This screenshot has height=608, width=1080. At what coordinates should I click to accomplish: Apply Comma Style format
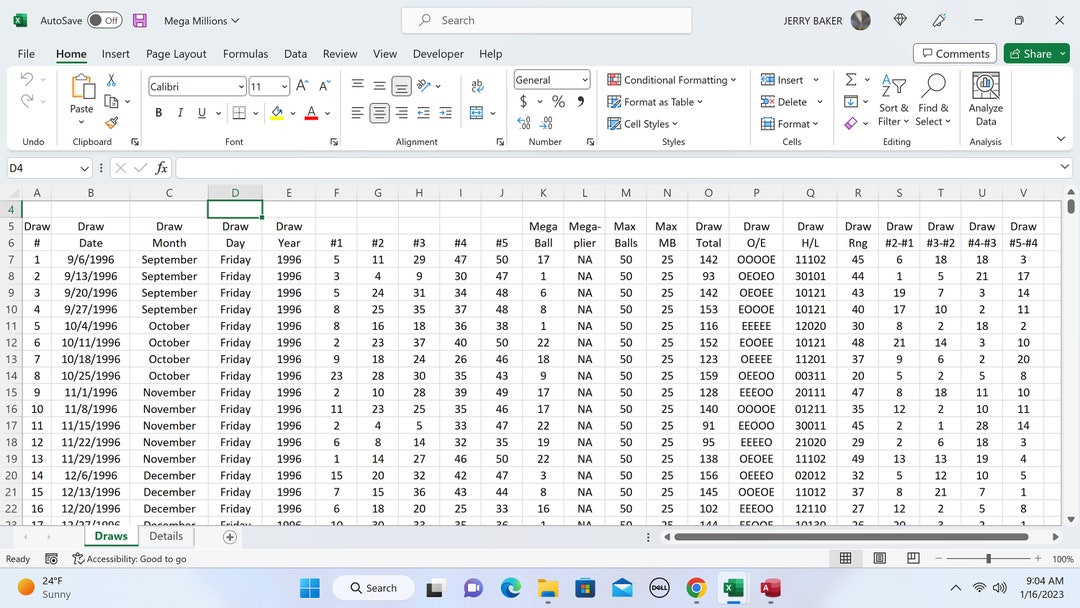coord(581,102)
